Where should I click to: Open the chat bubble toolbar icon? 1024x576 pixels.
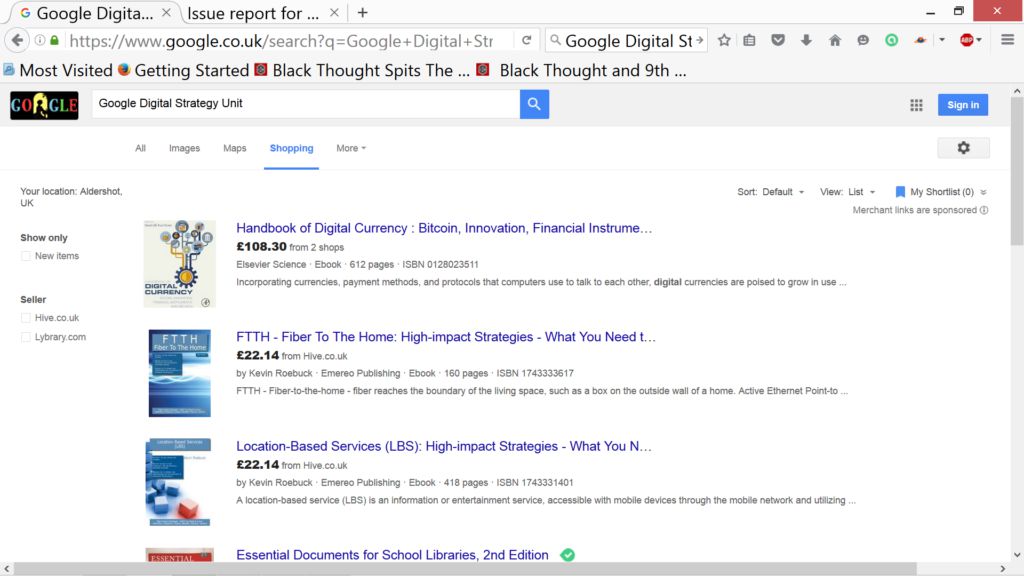(863, 40)
